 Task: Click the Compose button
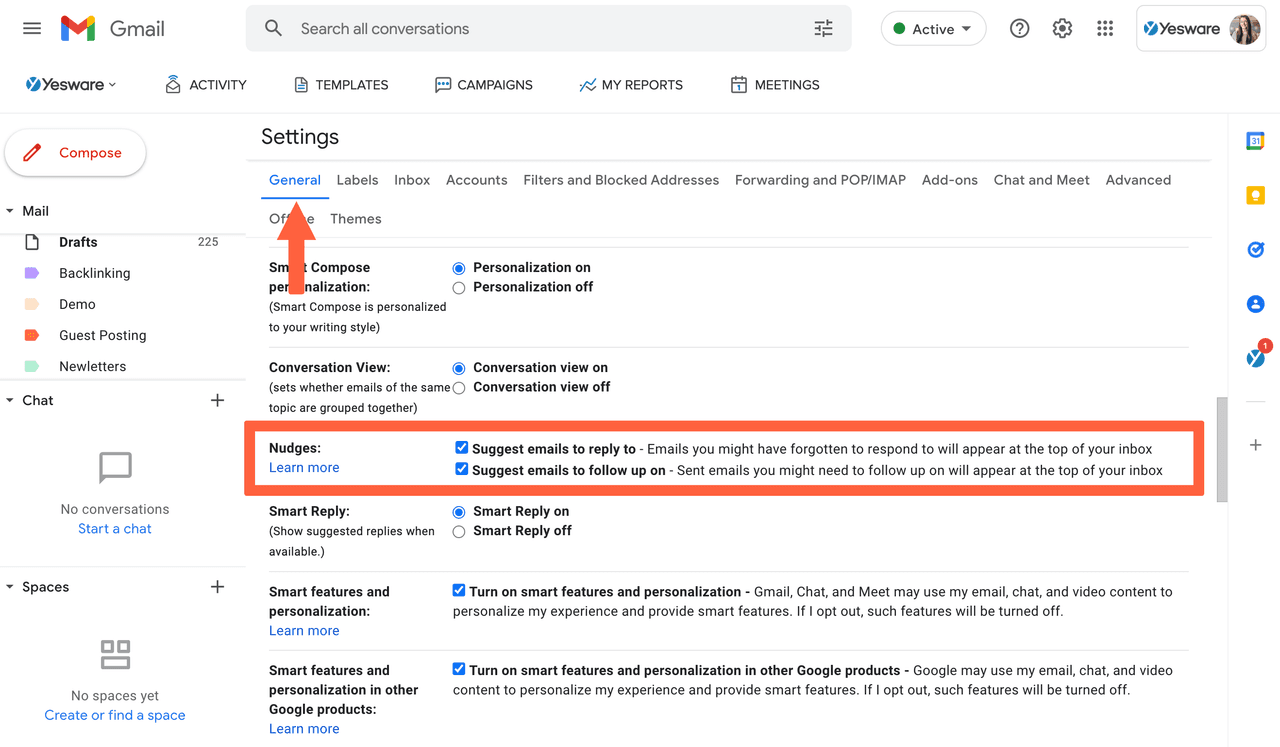(76, 153)
